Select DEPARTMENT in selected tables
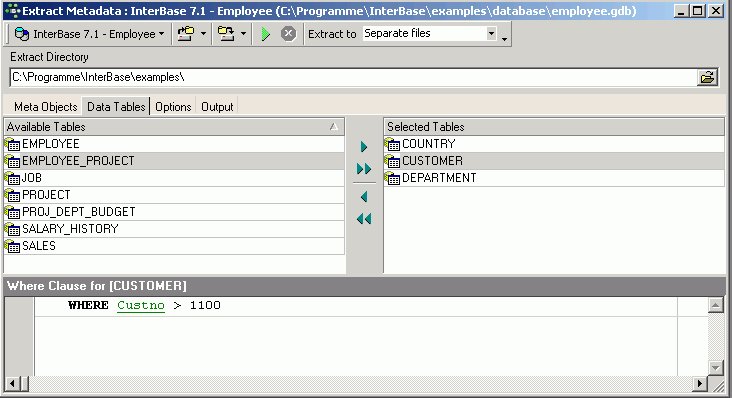The width and height of the screenshot is (732, 398). (x=554, y=178)
